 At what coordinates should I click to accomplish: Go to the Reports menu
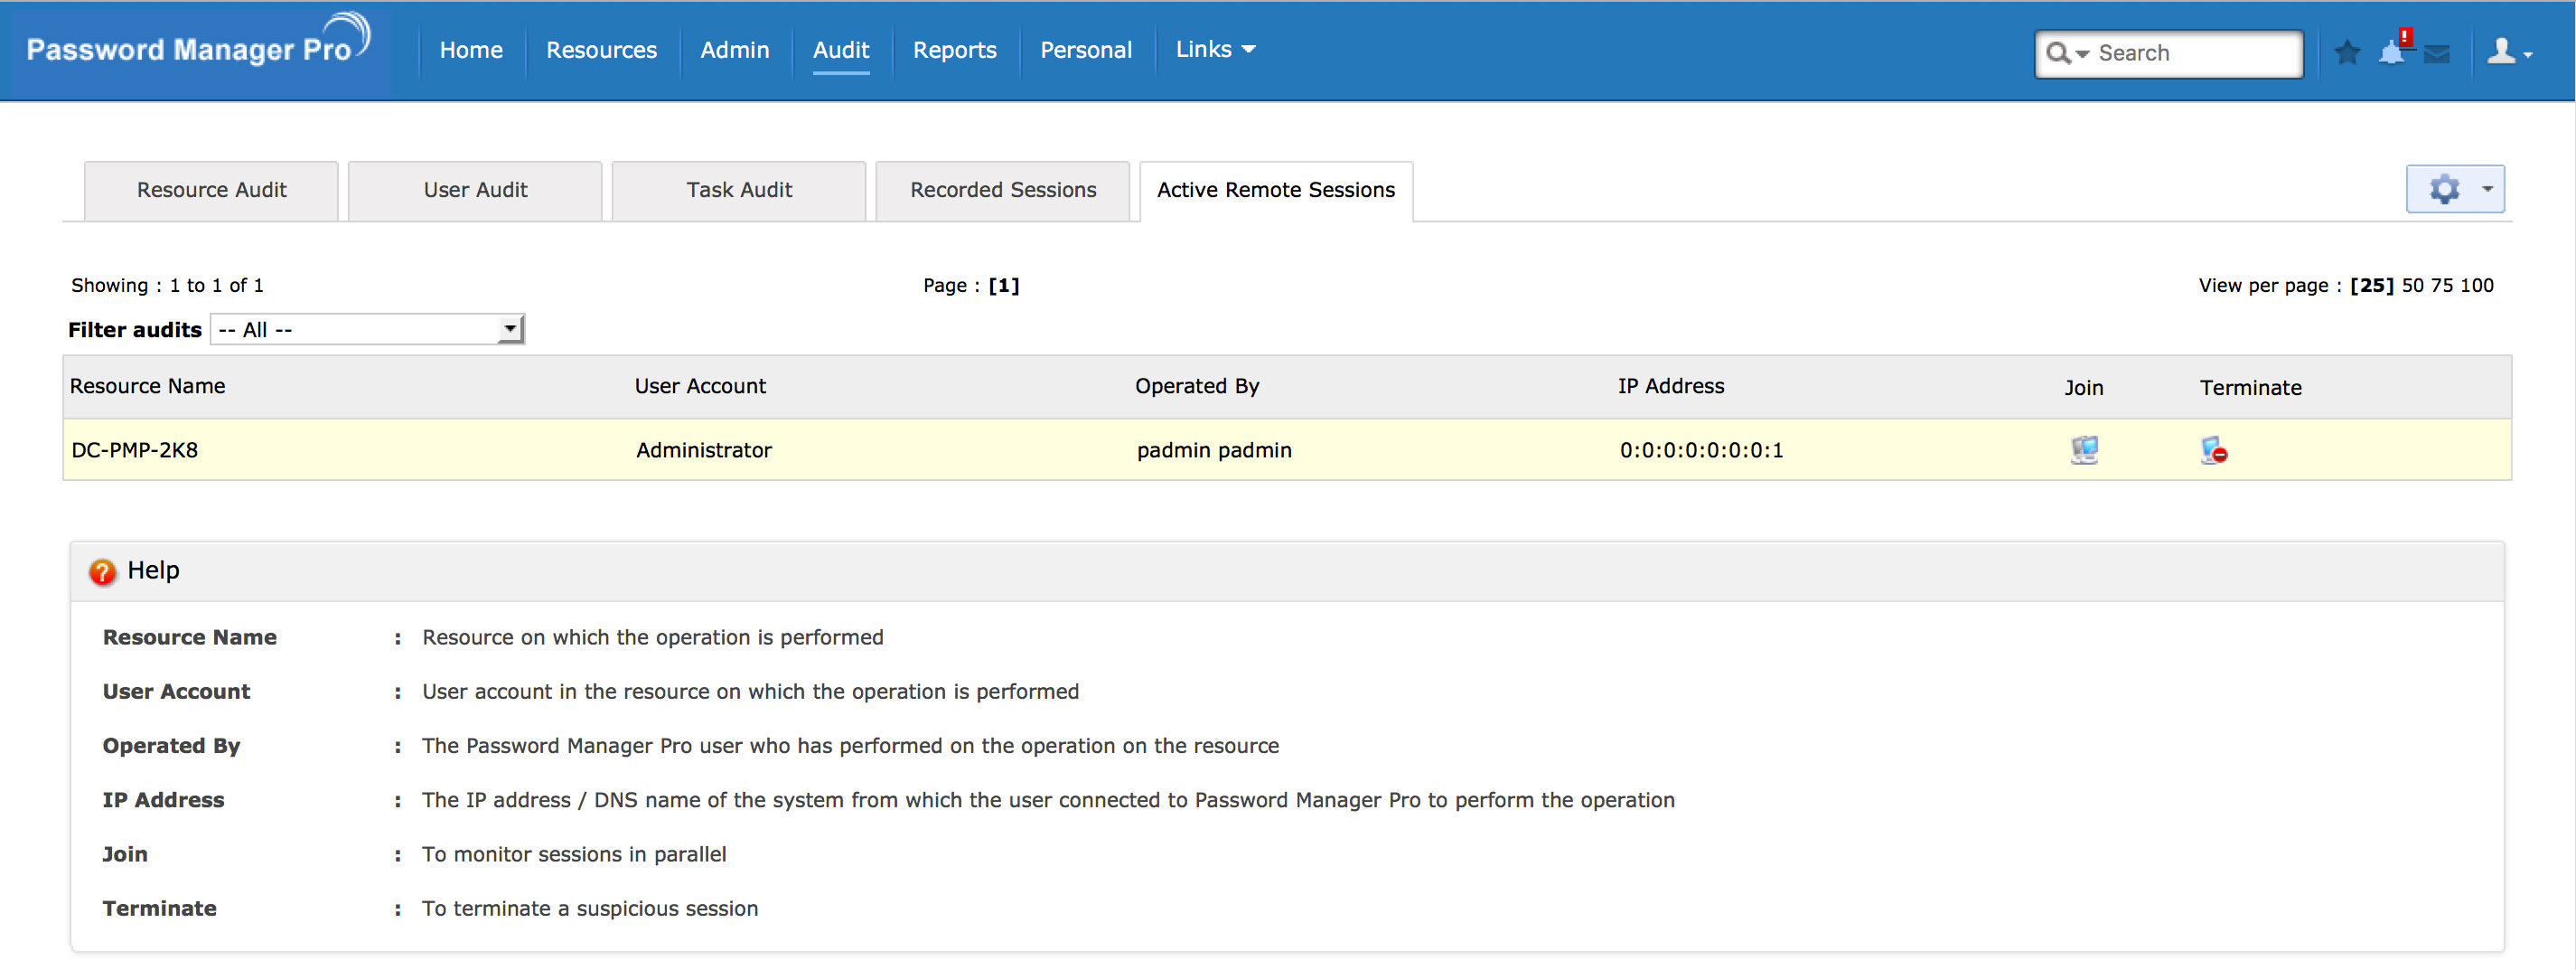click(x=954, y=50)
